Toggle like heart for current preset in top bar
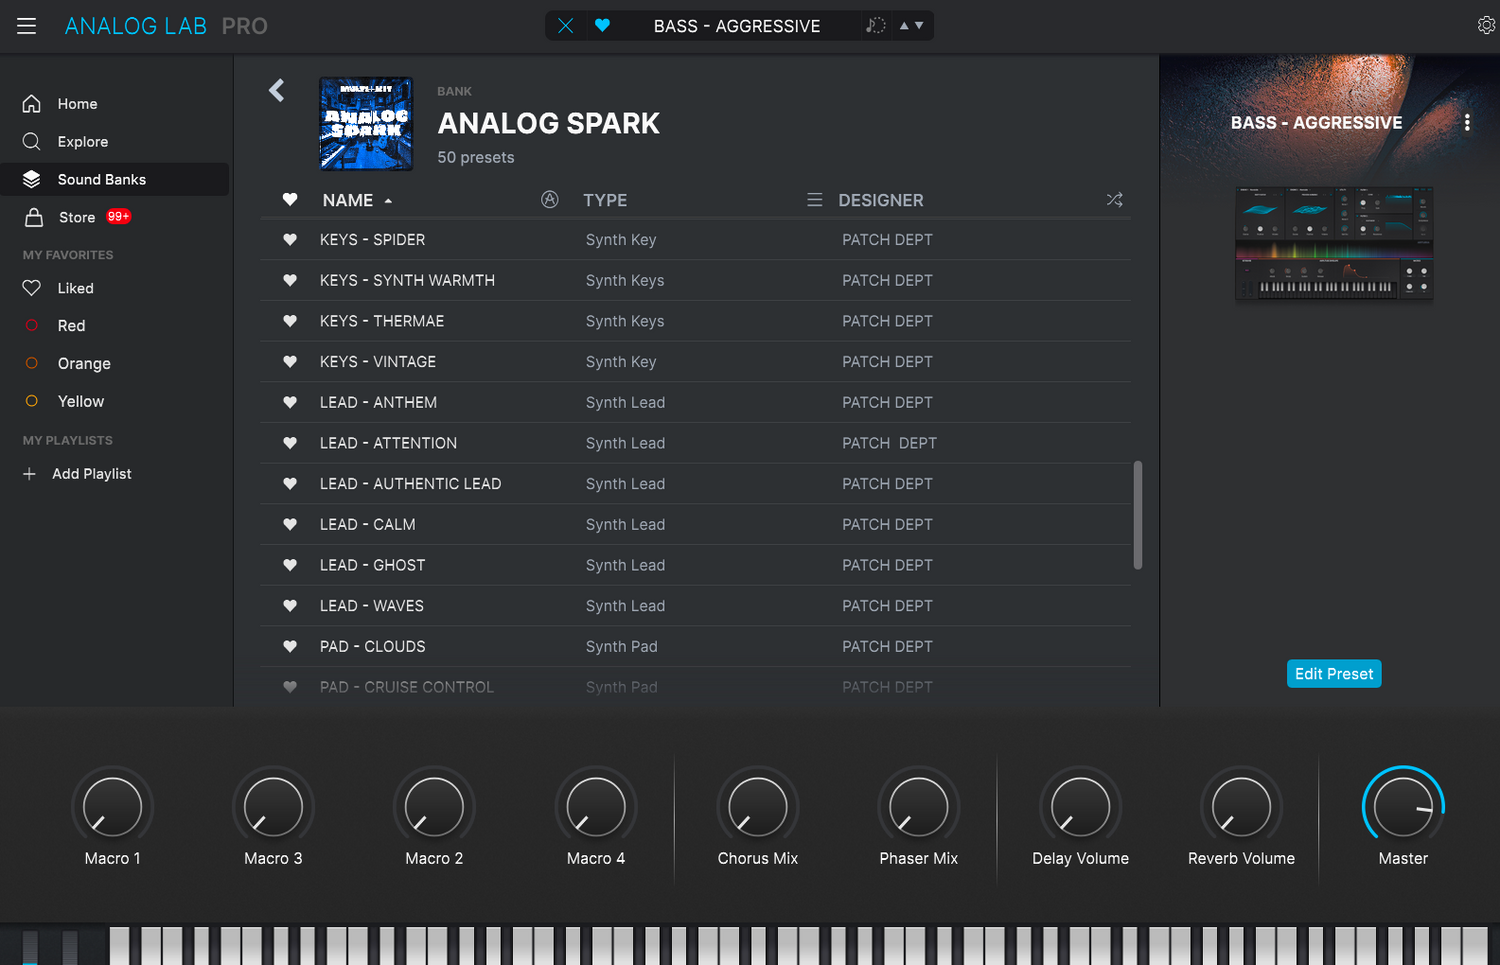 (x=602, y=26)
